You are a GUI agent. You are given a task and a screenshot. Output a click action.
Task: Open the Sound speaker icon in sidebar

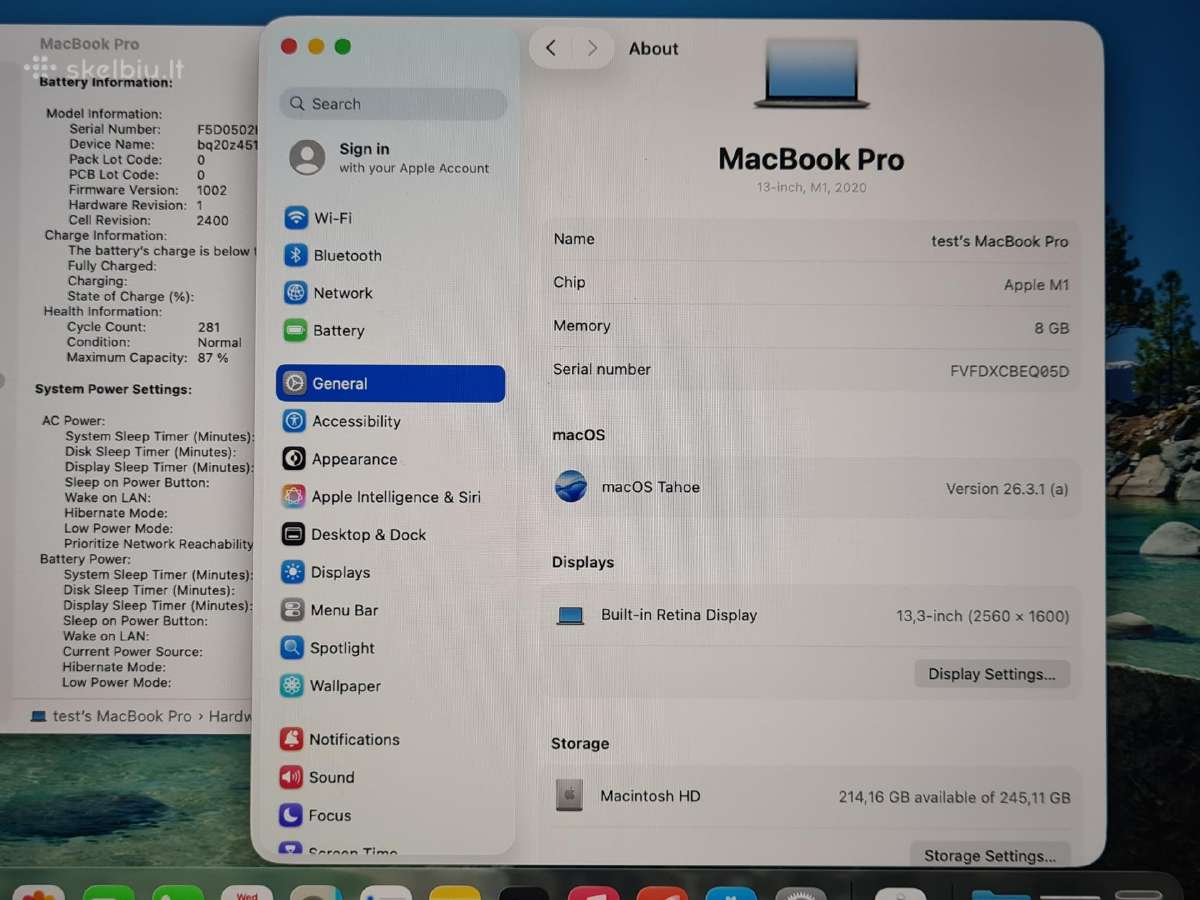click(x=291, y=777)
